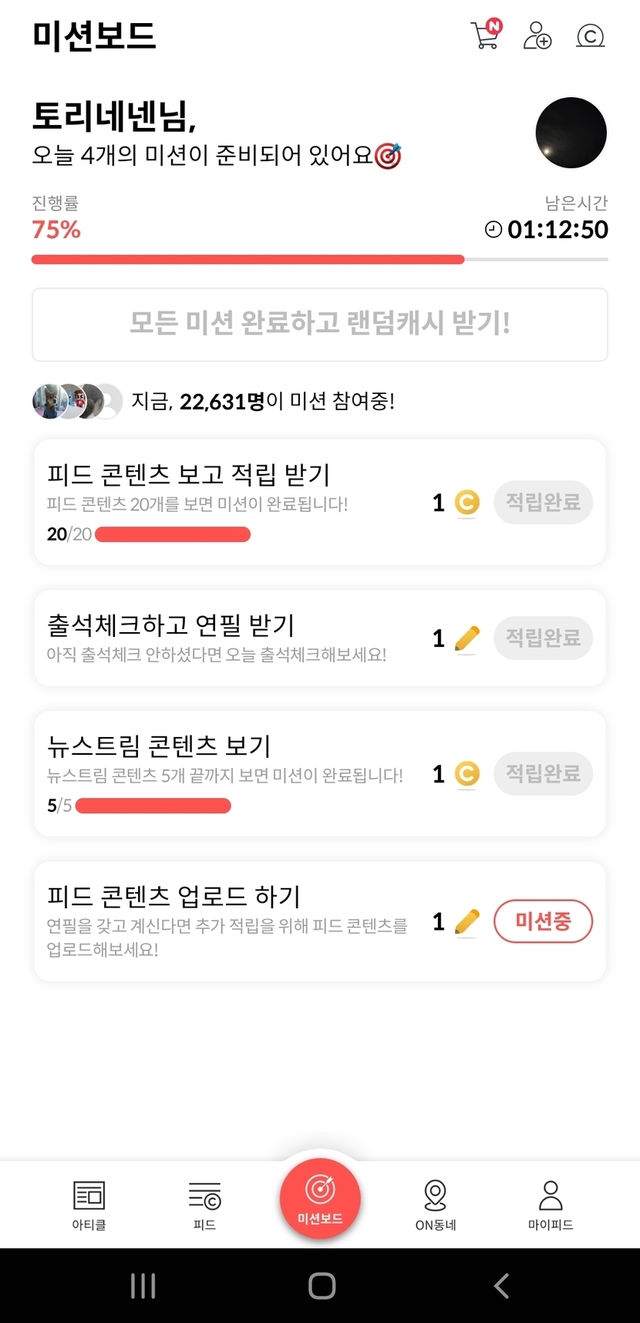Open the profile picture thumbnail
The width and height of the screenshot is (640, 1323).
tap(571, 133)
